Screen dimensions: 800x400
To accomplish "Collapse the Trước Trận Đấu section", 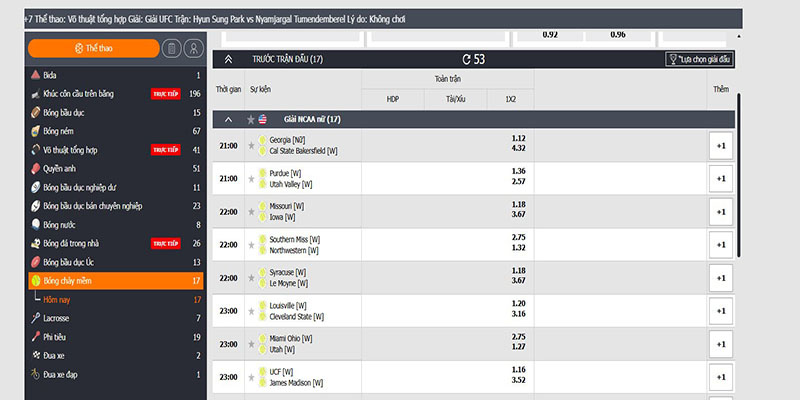I will coord(229,59).
